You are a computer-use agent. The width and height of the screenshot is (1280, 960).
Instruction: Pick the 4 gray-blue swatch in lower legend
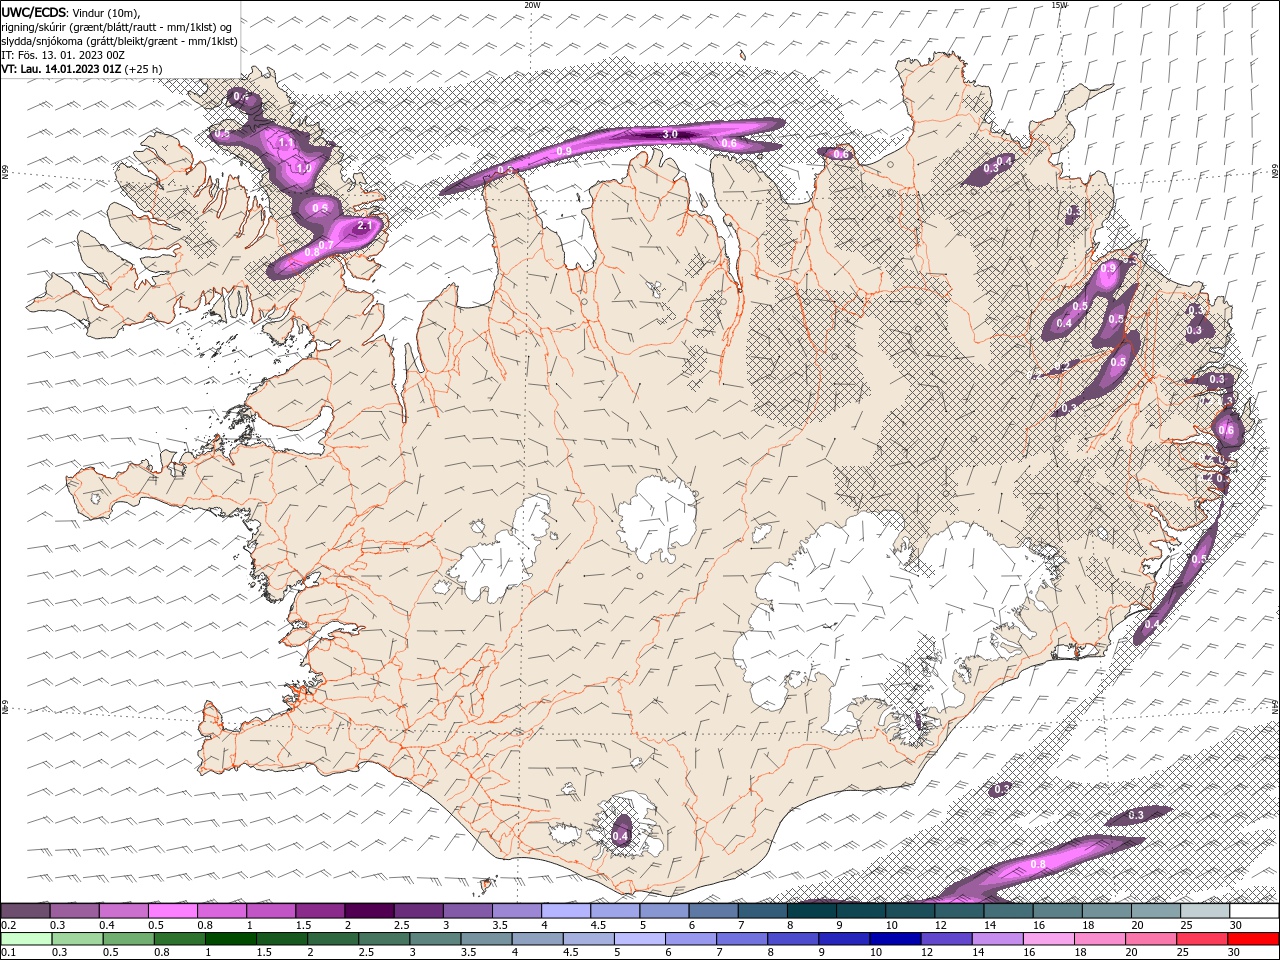[537, 939]
